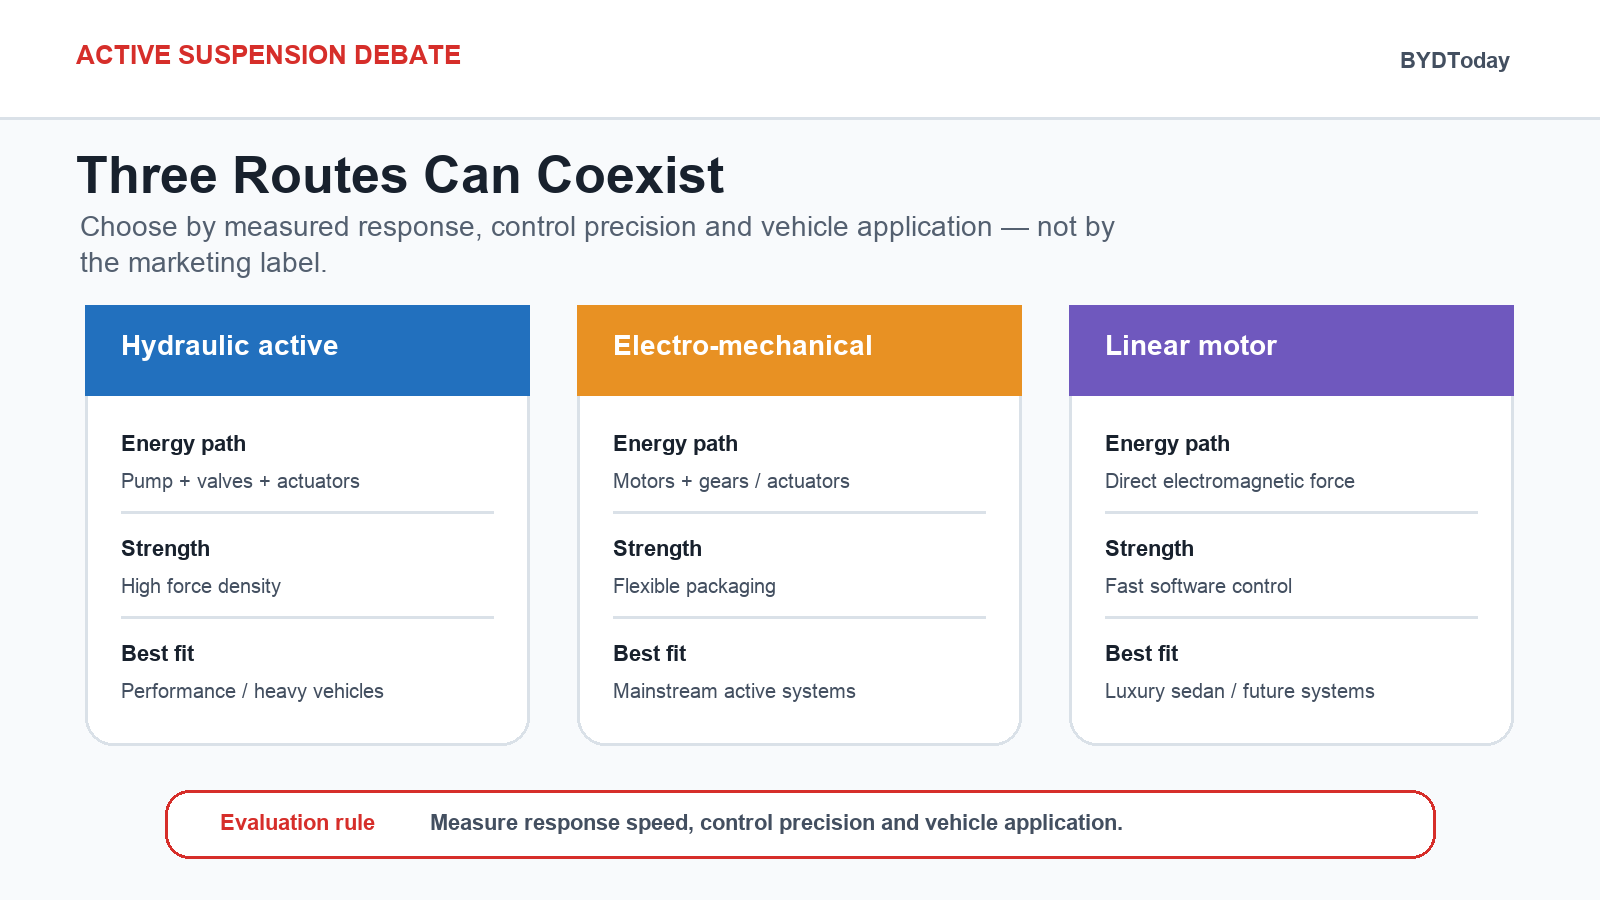1600x900 pixels.
Task: Click Energy path heading in Hydraulic card
Action: click(183, 444)
